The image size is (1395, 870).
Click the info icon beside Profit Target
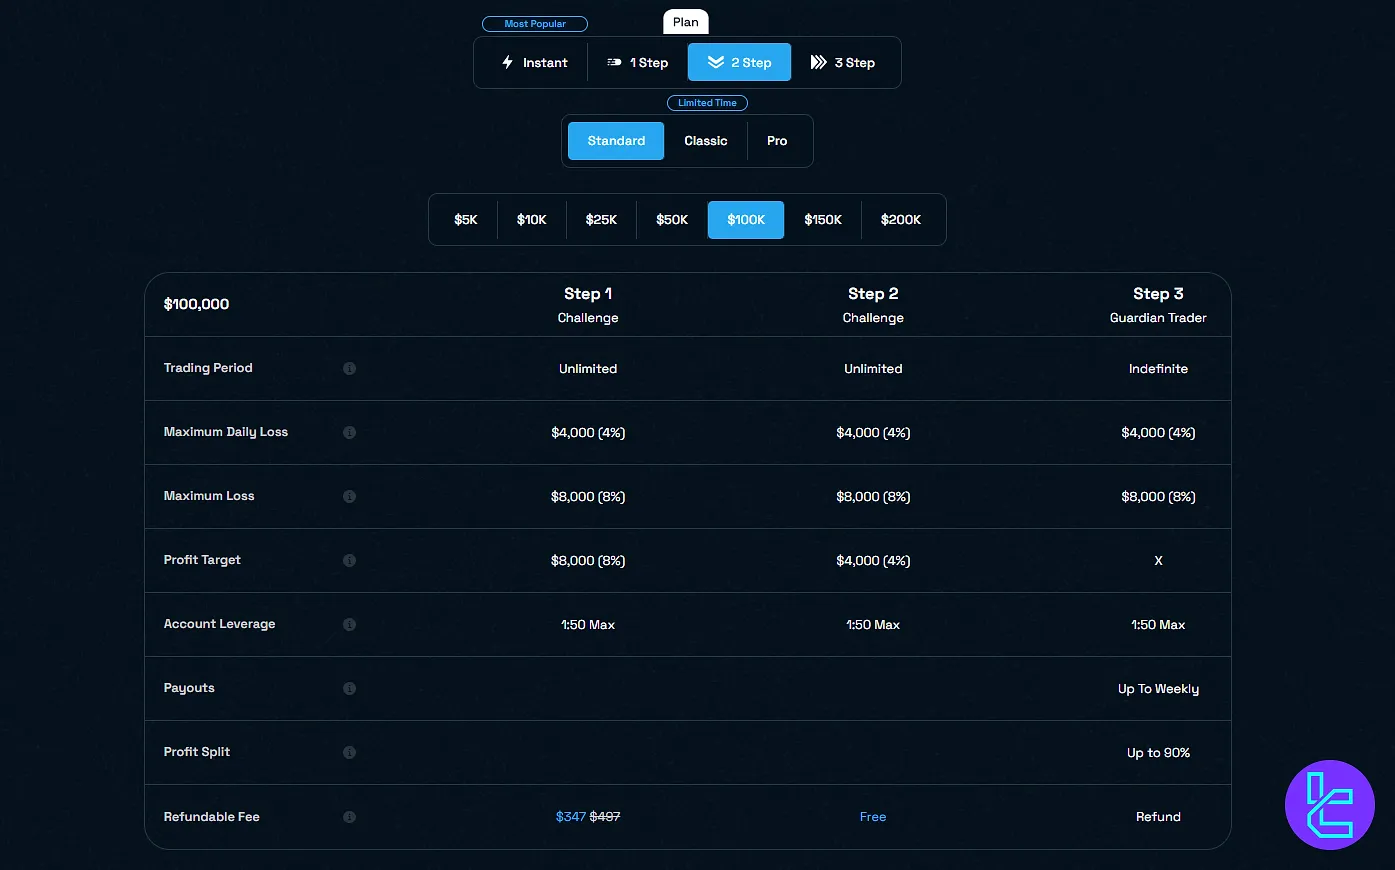[349, 560]
